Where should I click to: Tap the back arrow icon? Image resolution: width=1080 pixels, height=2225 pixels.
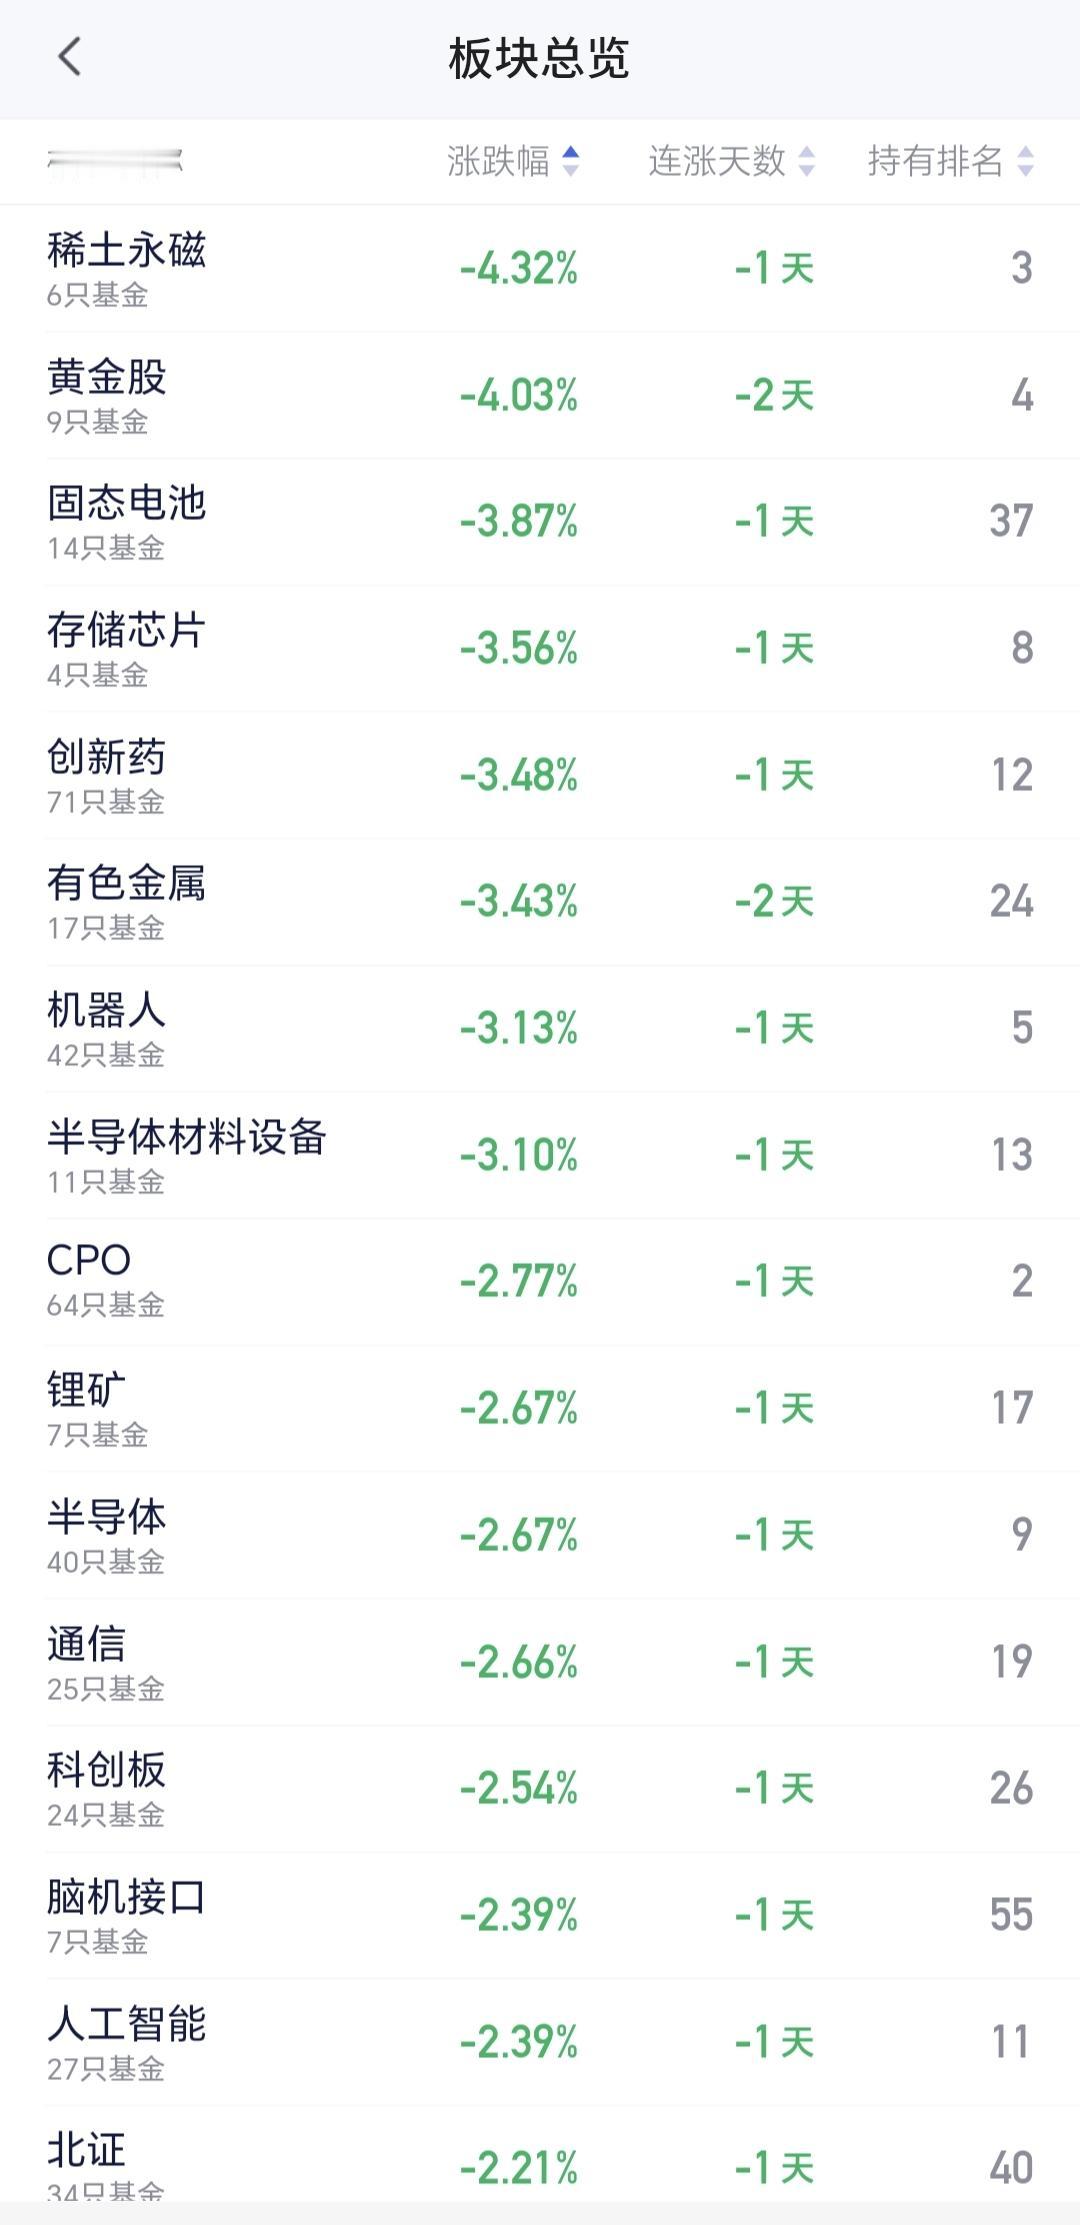tap(69, 57)
